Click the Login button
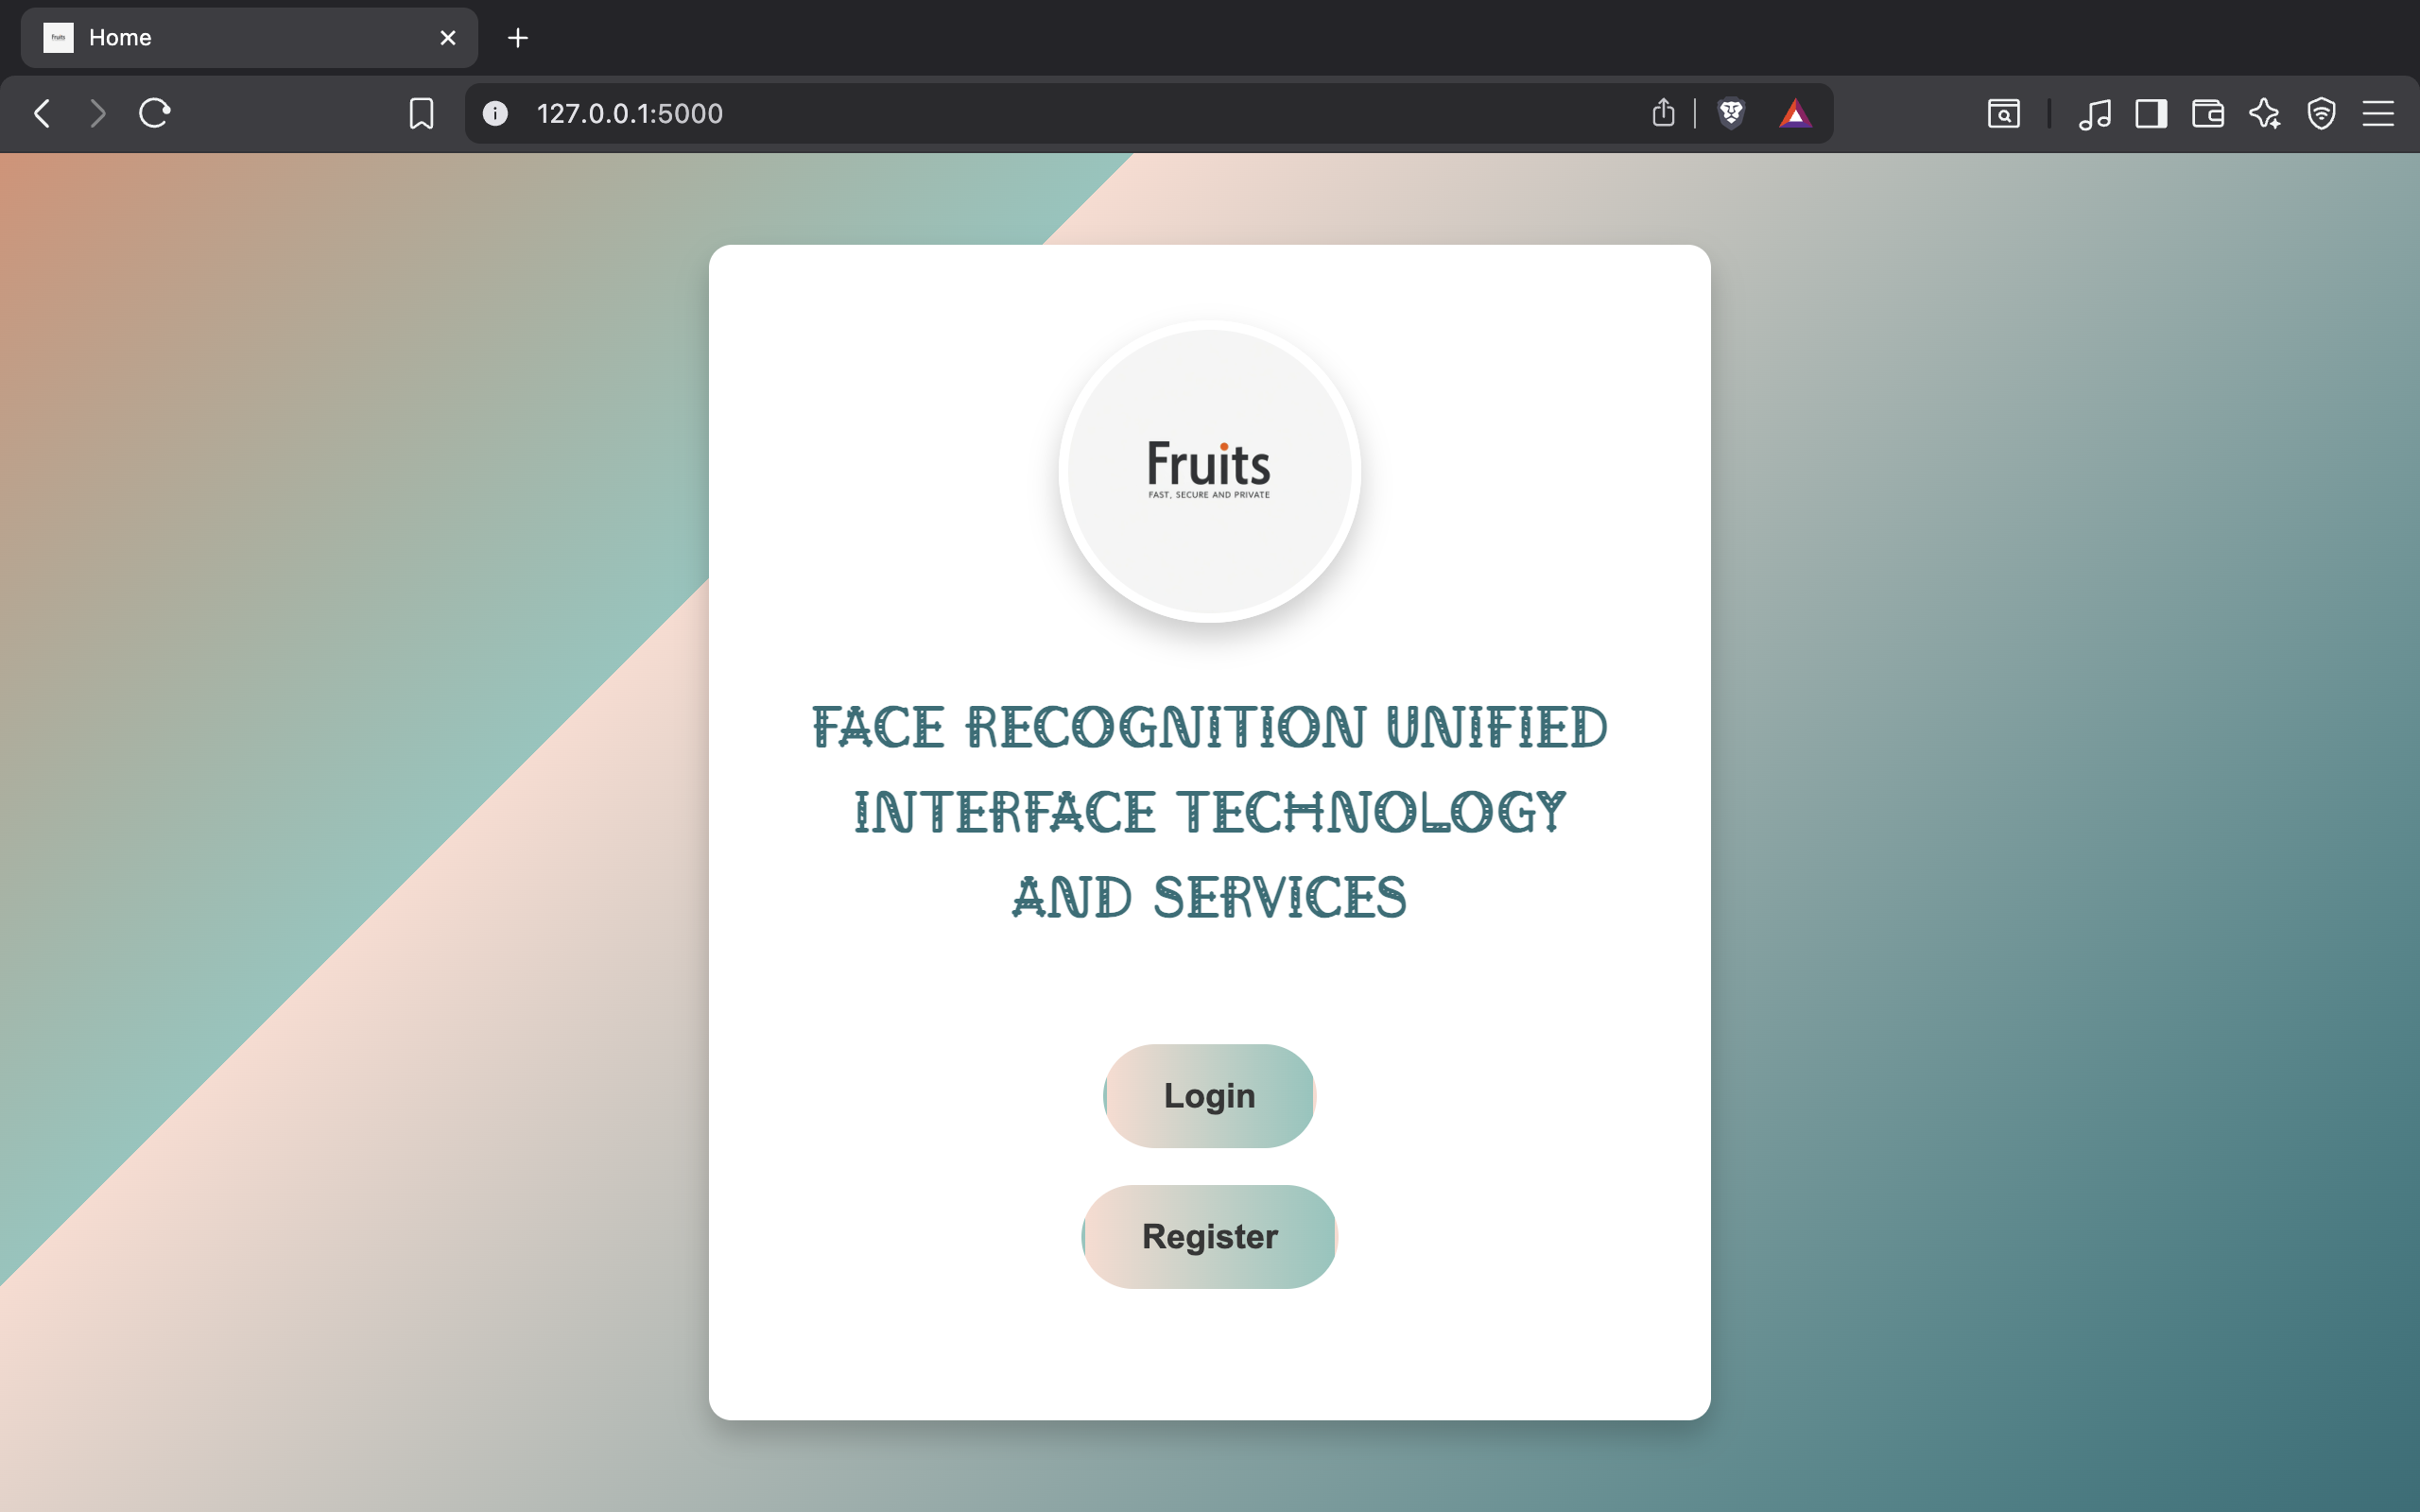The width and height of the screenshot is (2420, 1512). click(x=1208, y=1096)
